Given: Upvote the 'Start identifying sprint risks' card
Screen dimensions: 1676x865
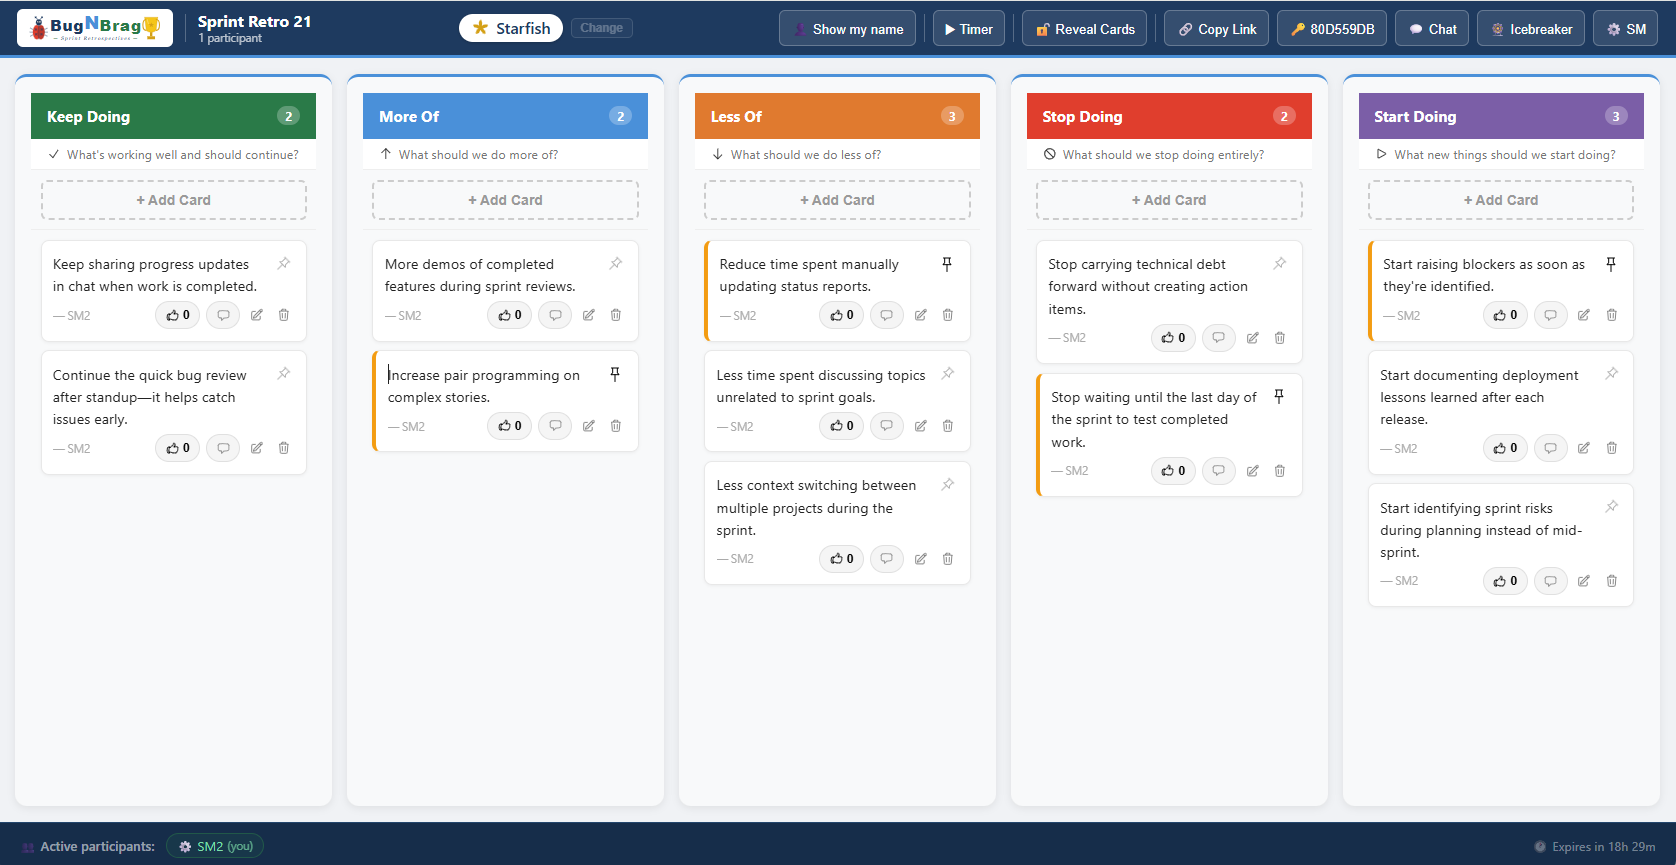Looking at the screenshot, I should (x=1505, y=581).
